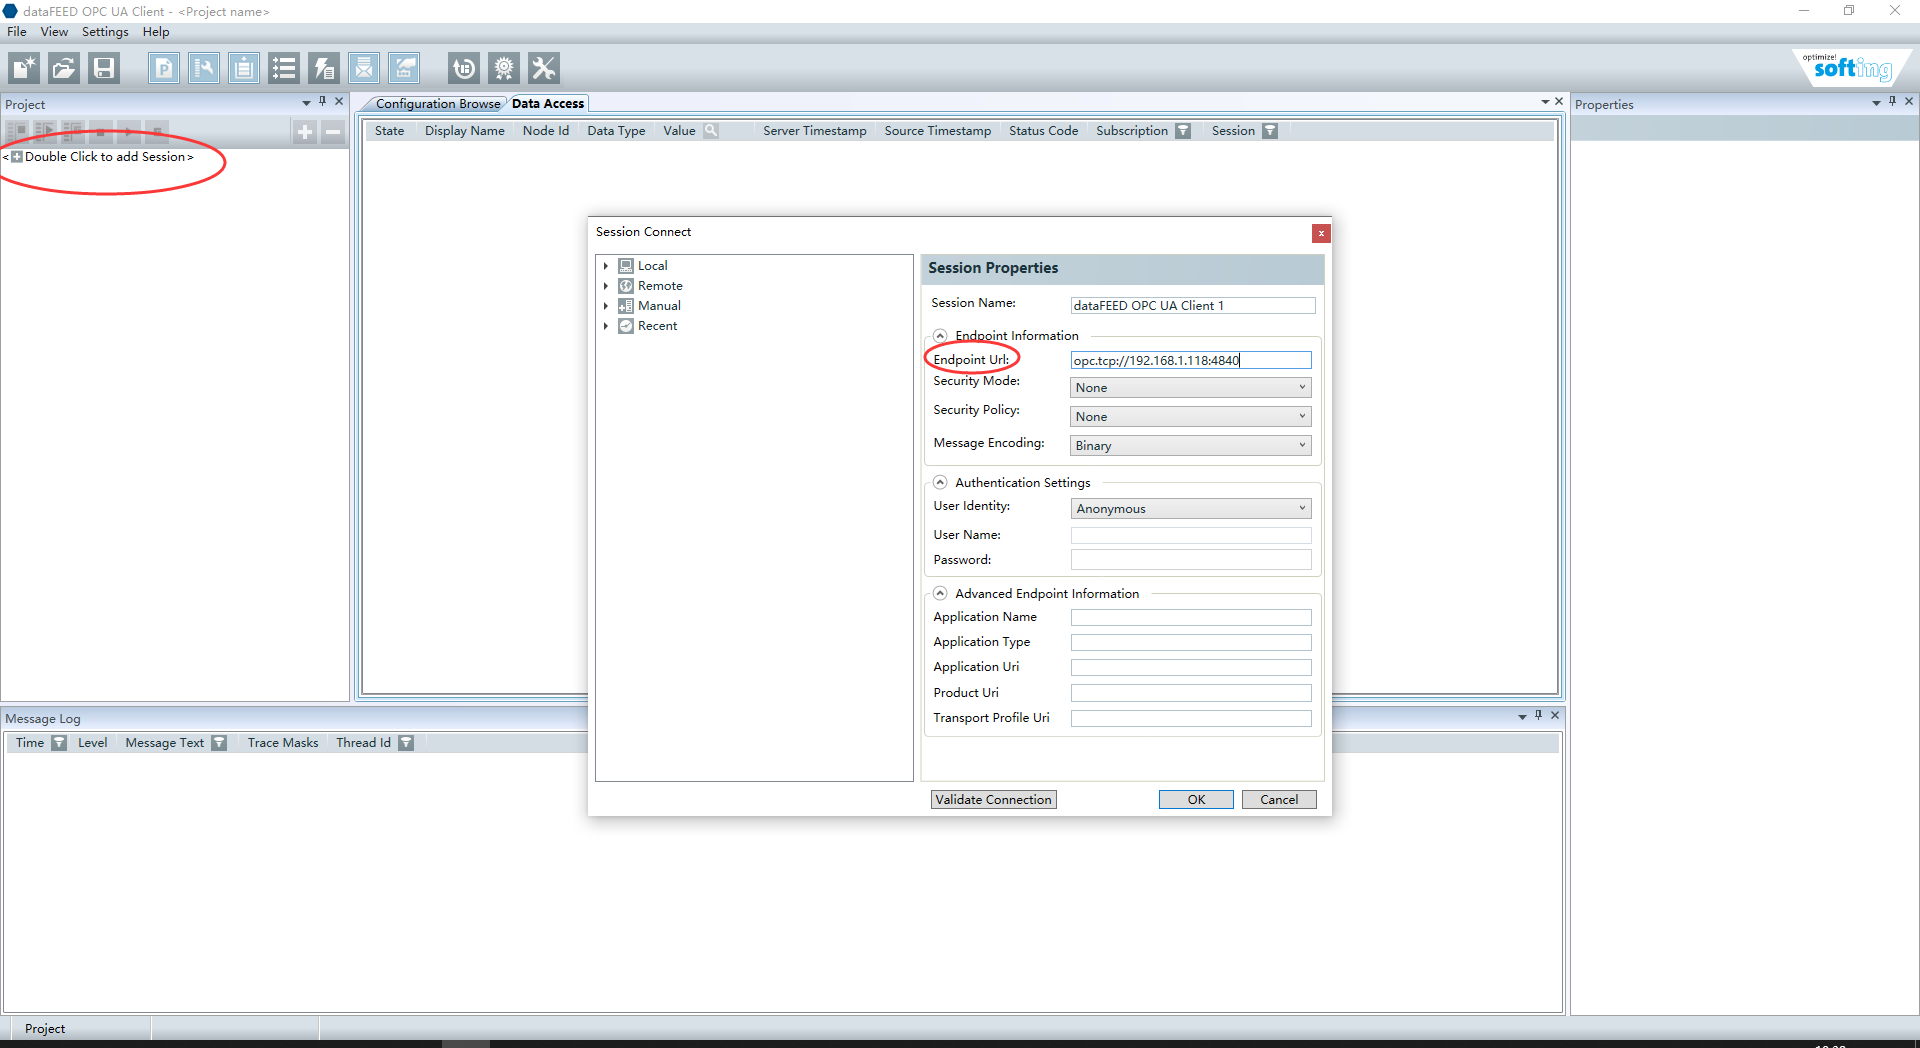Open the Project panel dropdown arrow
The width and height of the screenshot is (1920, 1048).
point(306,103)
